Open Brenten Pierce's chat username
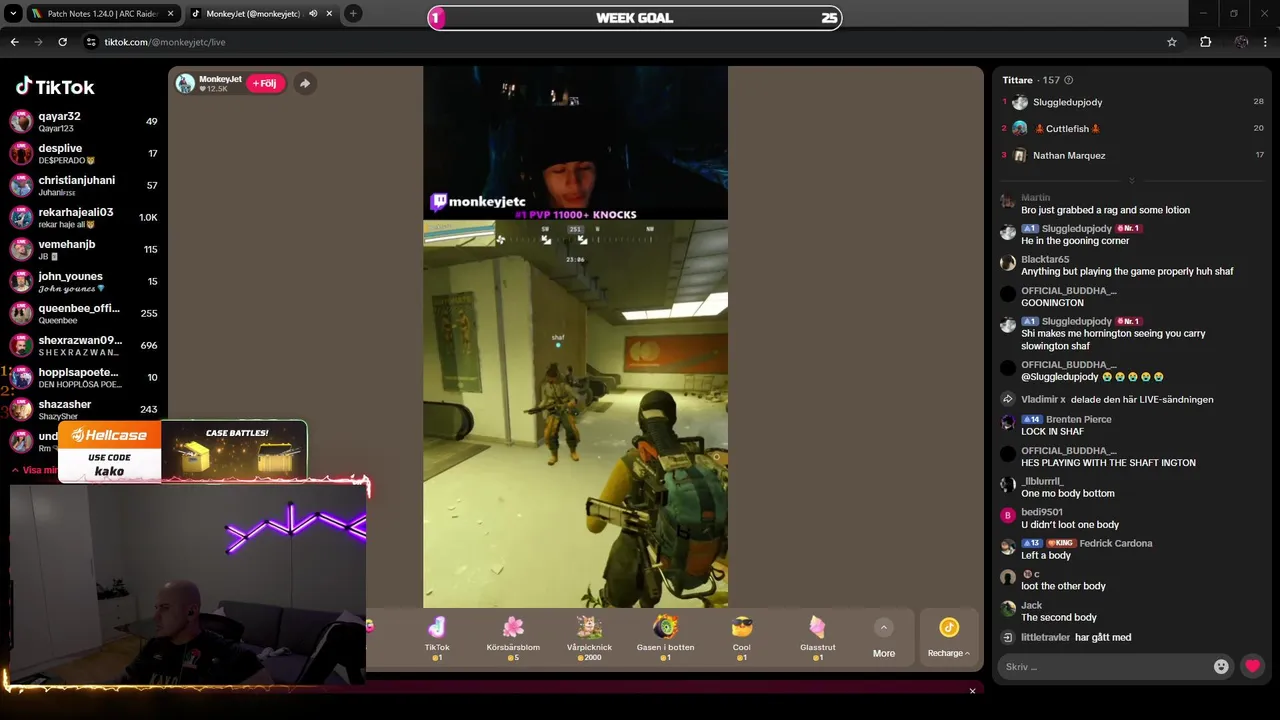 coord(1078,420)
